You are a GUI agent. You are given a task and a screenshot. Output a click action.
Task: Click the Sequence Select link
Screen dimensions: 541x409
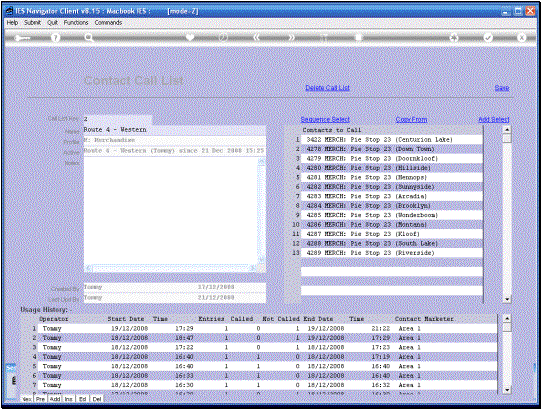pyautogui.click(x=325, y=119)
